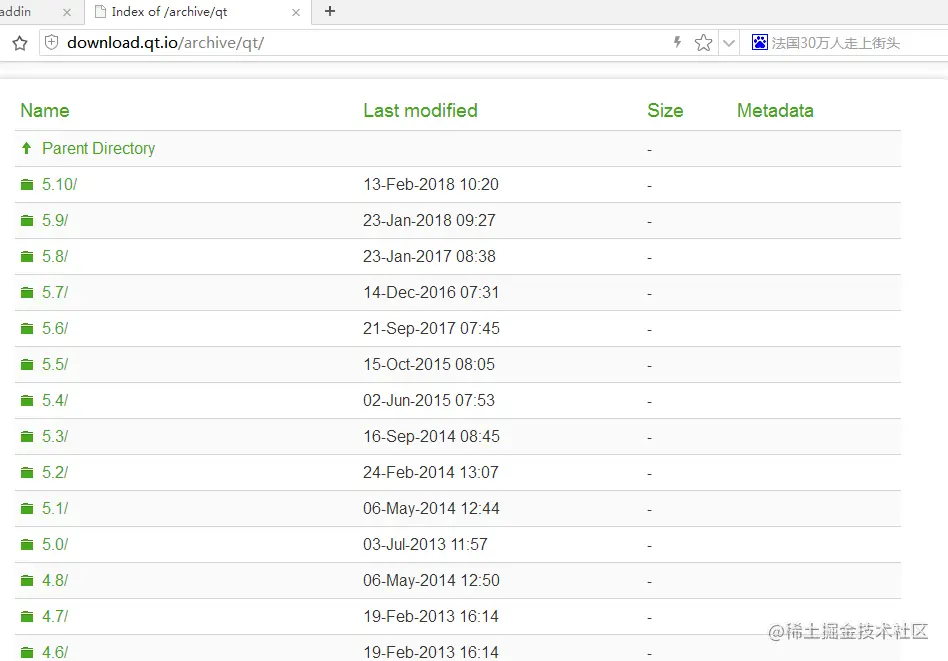
Task: Open the 5.4/ directory link
Action: tap(55, 400)
